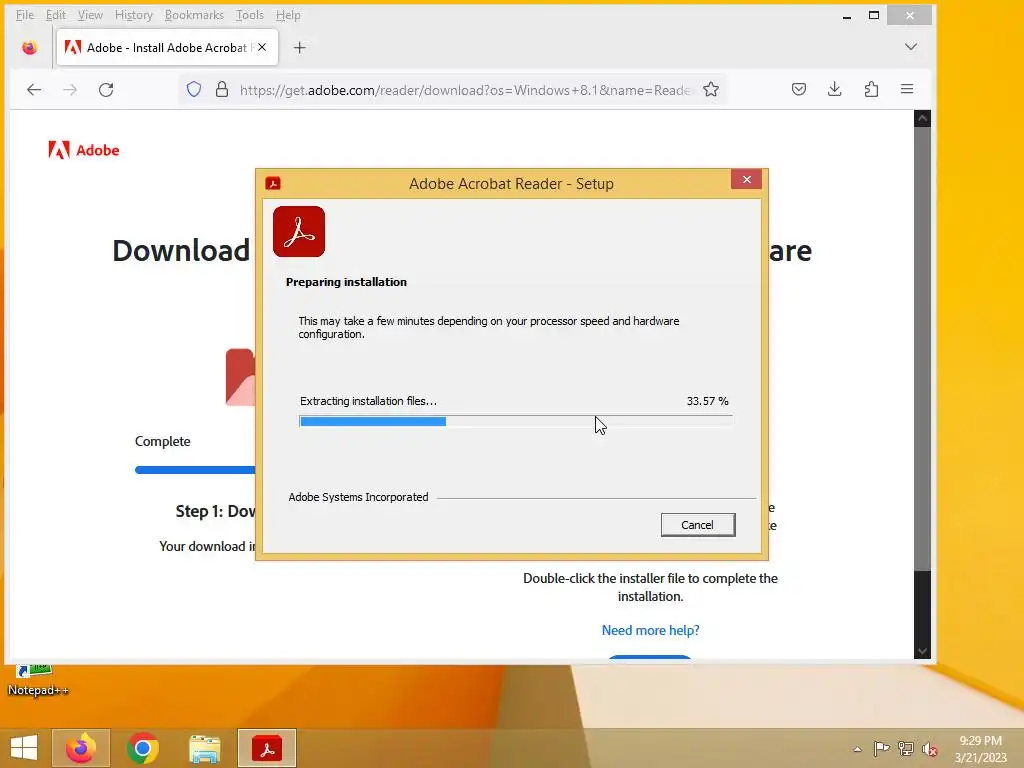Click Firefox in the taskbar

pyautogui.click(x=81, y=748)
